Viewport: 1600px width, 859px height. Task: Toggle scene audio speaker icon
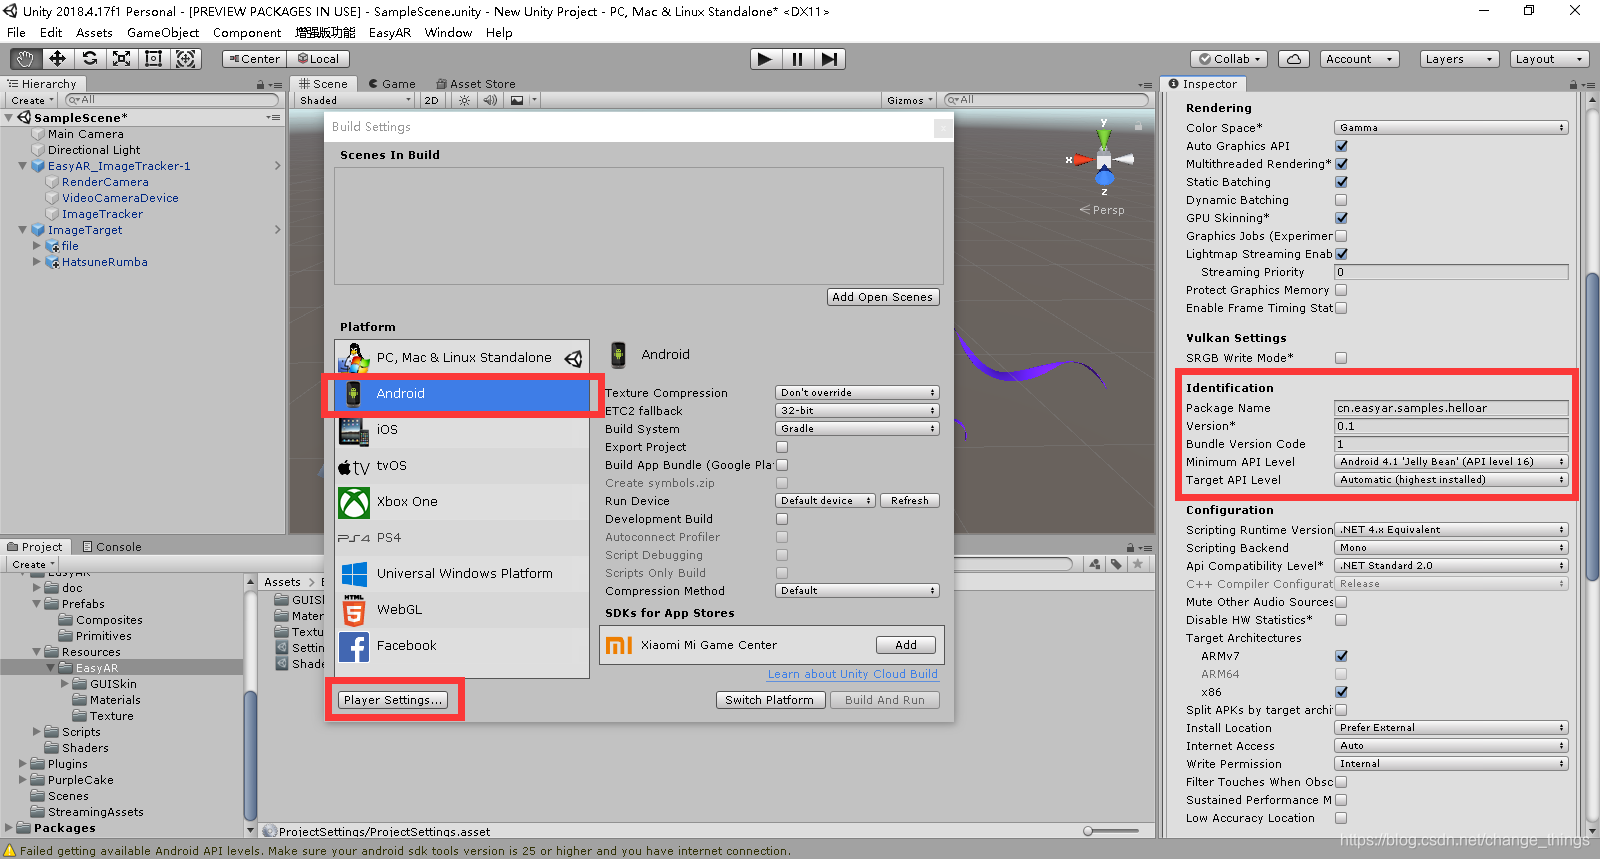(490, 100)
